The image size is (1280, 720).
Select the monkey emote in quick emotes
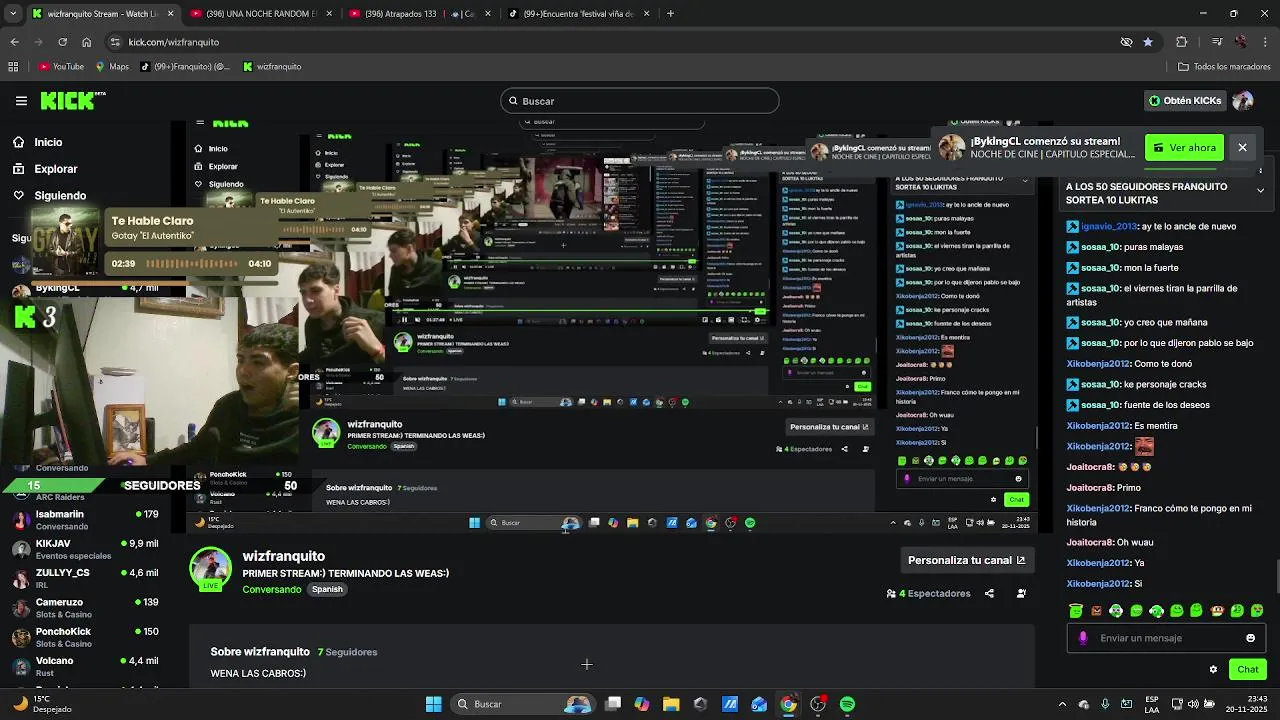pyautogui.click(x=1217, y=611)
